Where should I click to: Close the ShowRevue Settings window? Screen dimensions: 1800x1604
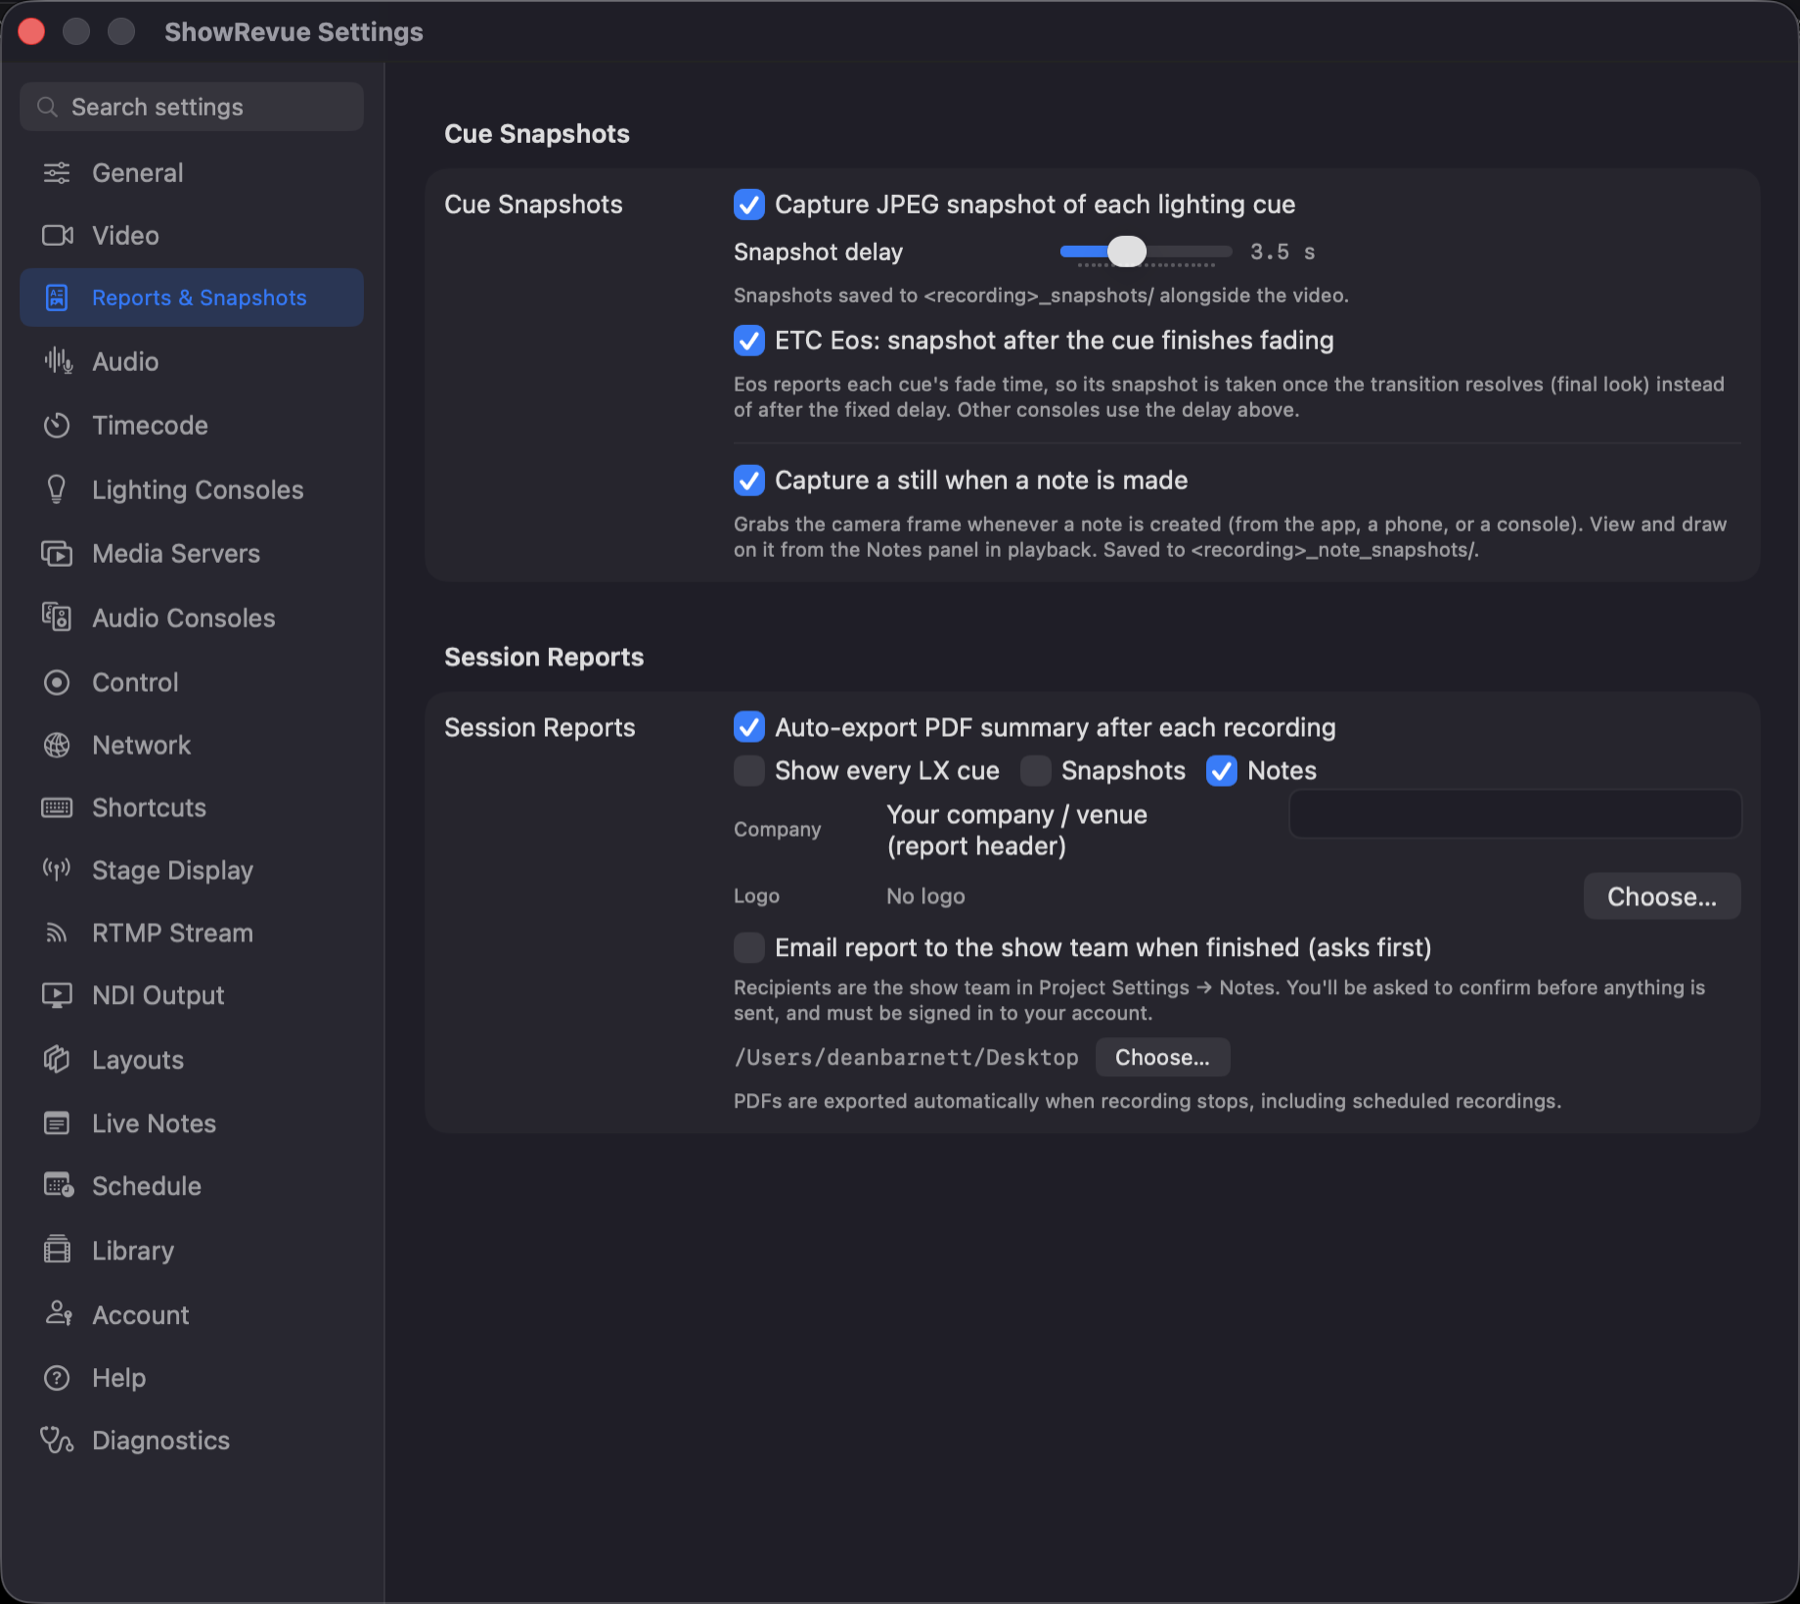coord(32,32)
